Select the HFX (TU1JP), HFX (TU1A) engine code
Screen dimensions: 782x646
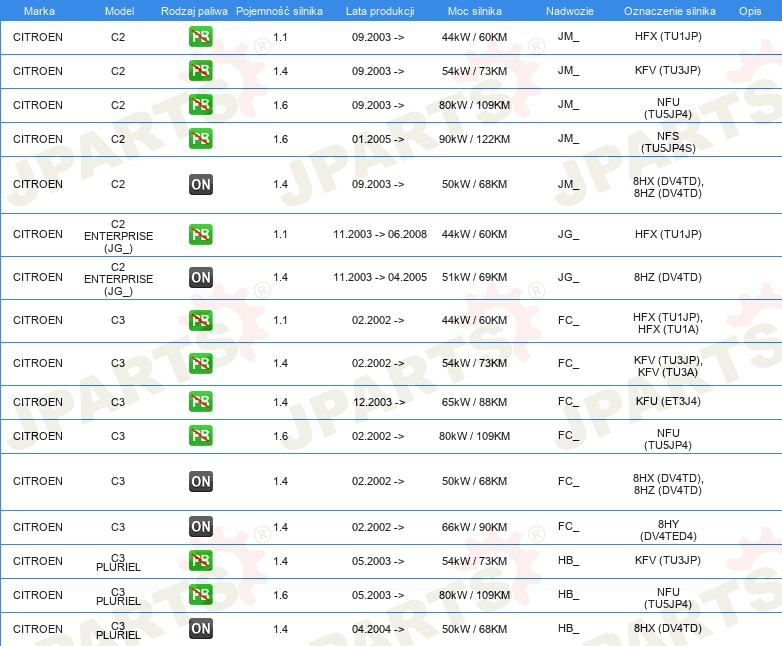click(x=668, y=323)
